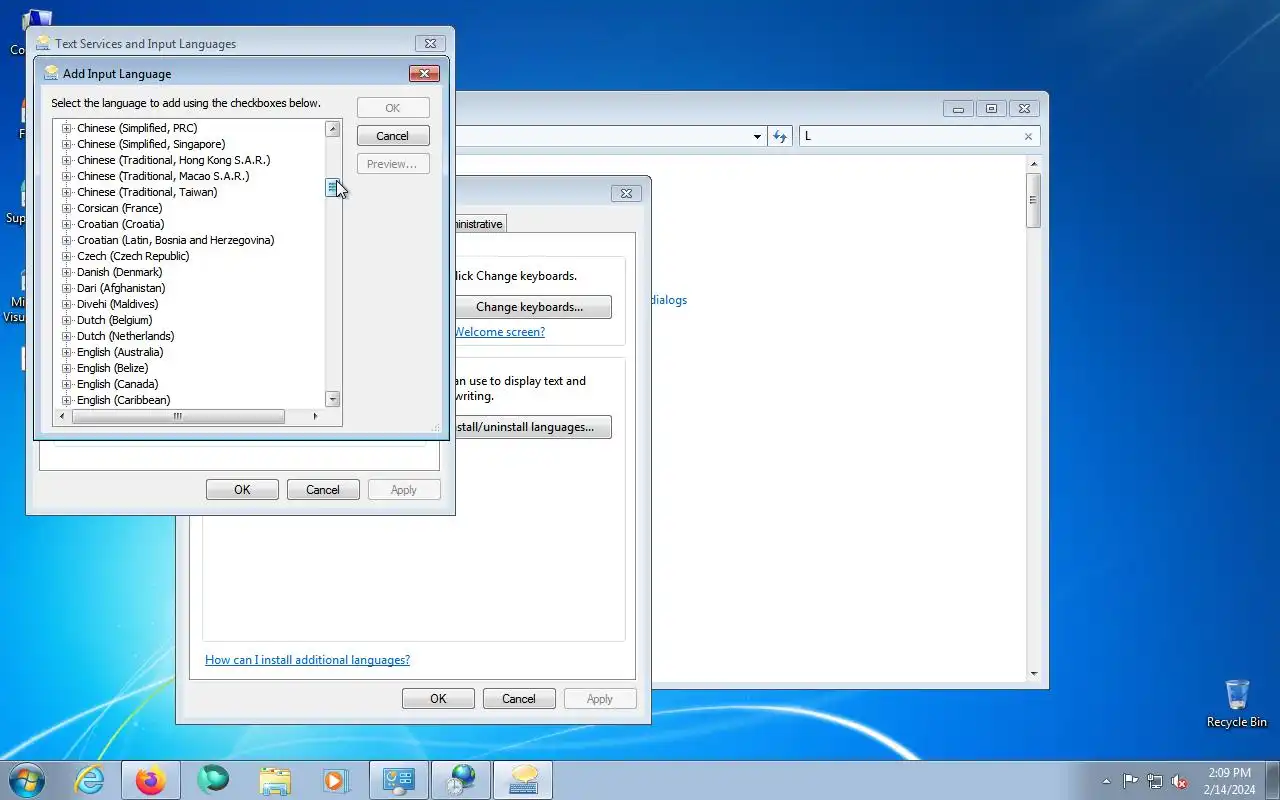The image size is (1280, 800).
Task: Click the horizontal scroll-right arrow in language list
Action: (315, 416)
